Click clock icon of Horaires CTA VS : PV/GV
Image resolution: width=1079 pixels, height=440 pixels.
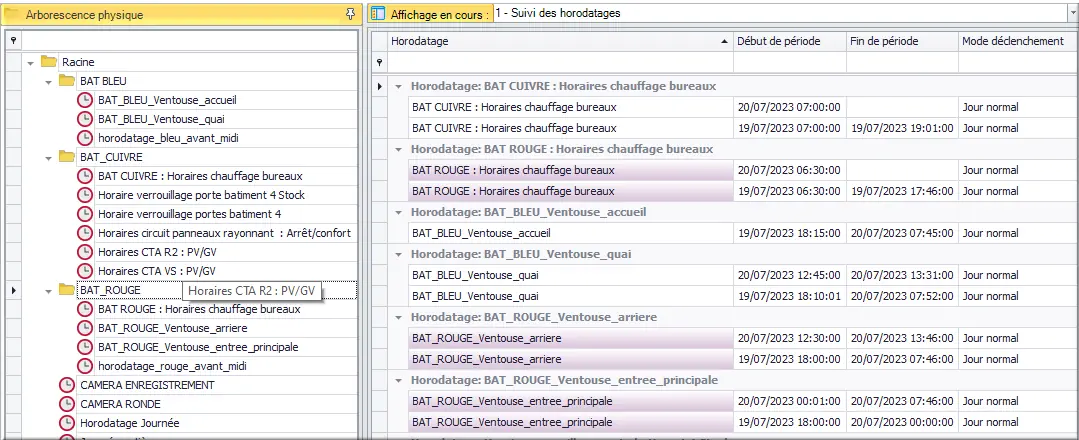[85, 271]
